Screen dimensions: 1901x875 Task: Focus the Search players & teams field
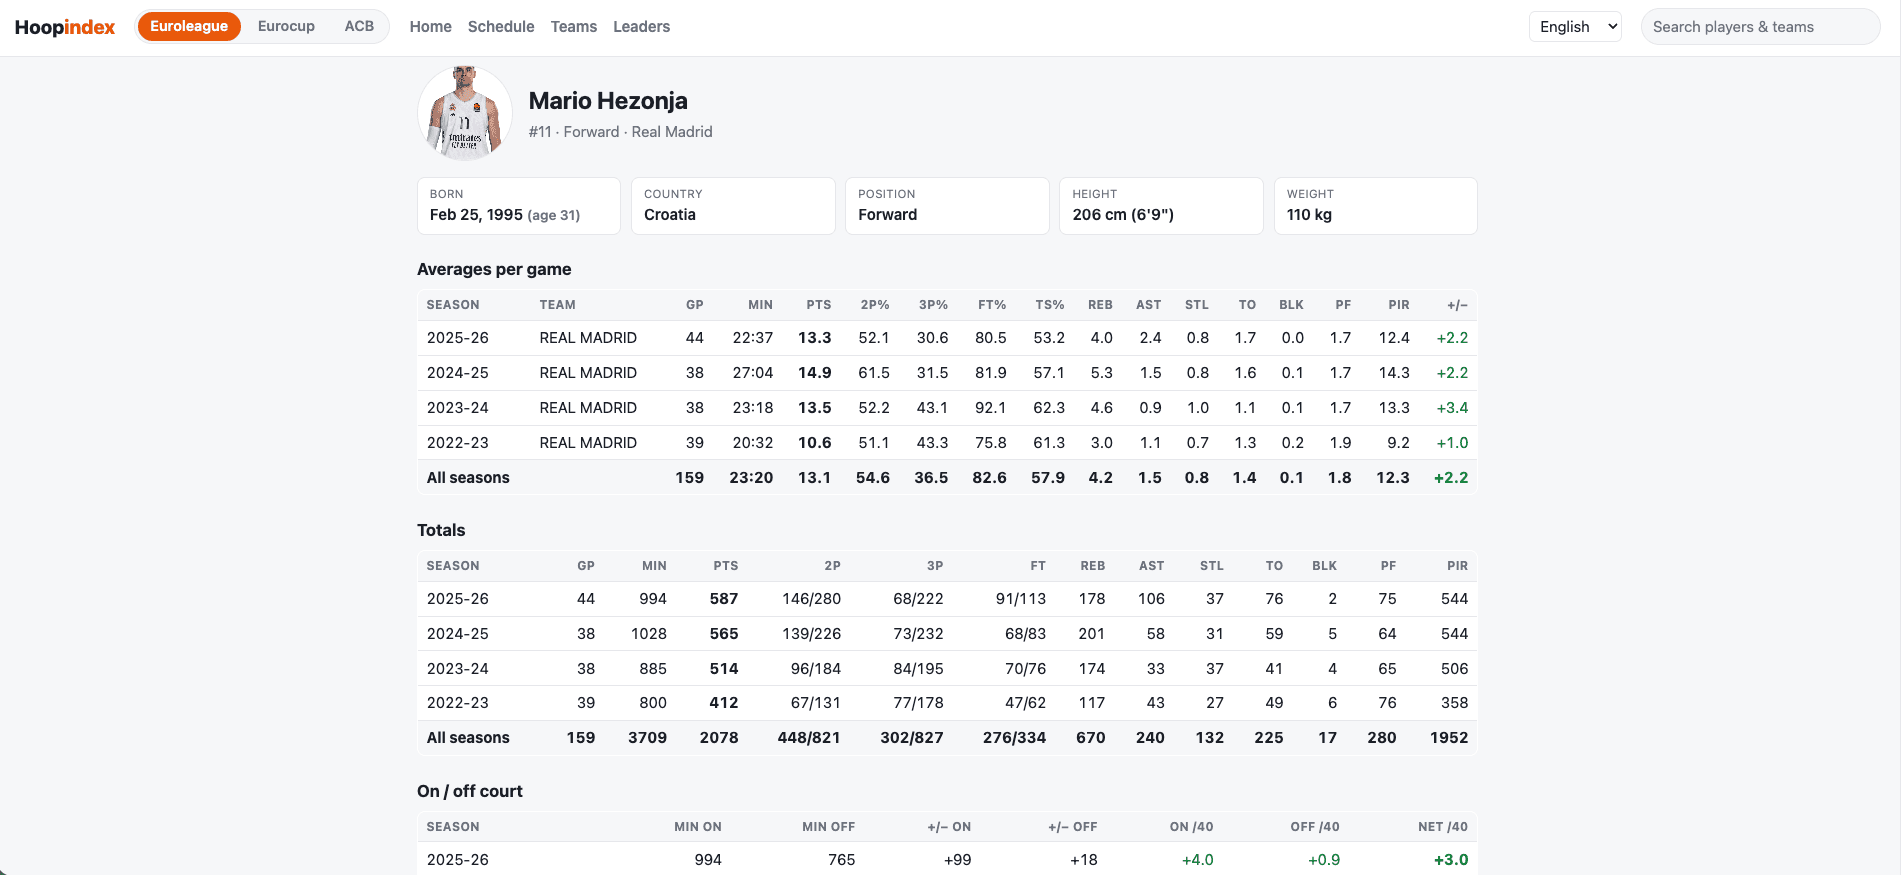1760,27
